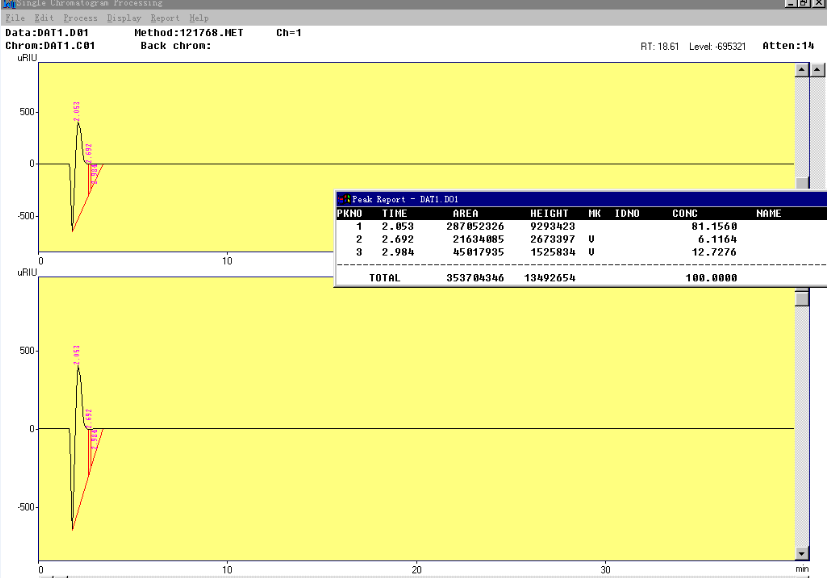Open the Edit menu
This screenshot has height=578, width=827.
[x=44, y=18]
